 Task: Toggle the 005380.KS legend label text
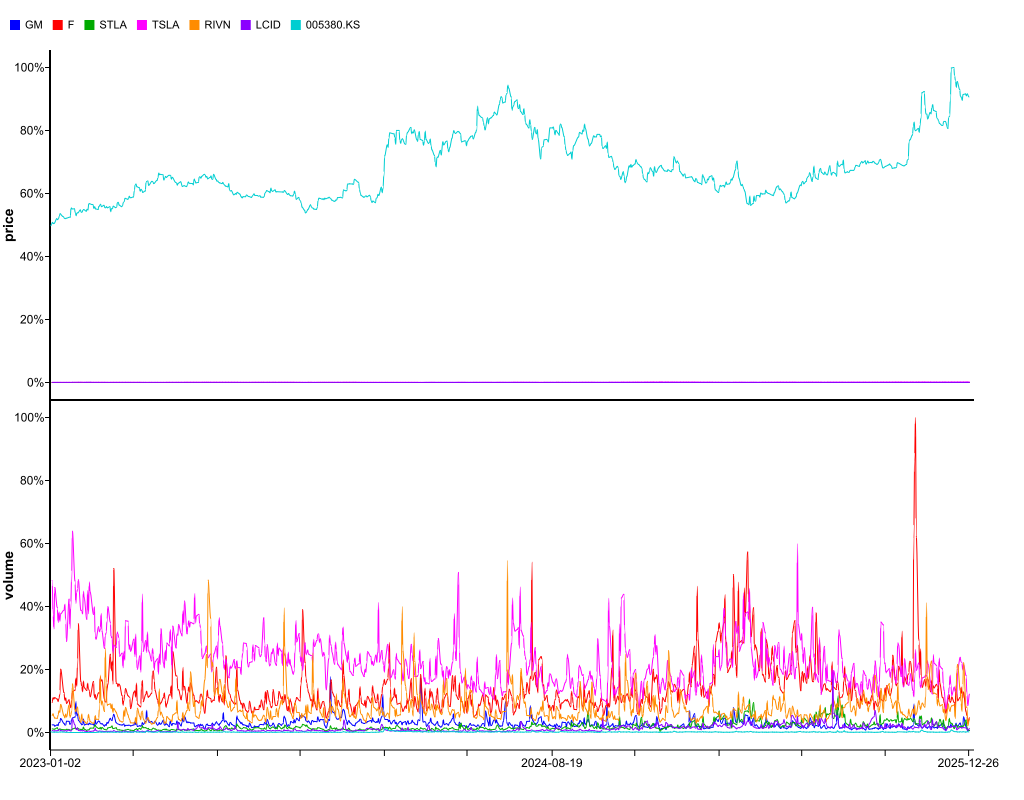pyautogui.click(x=332, y=24)
